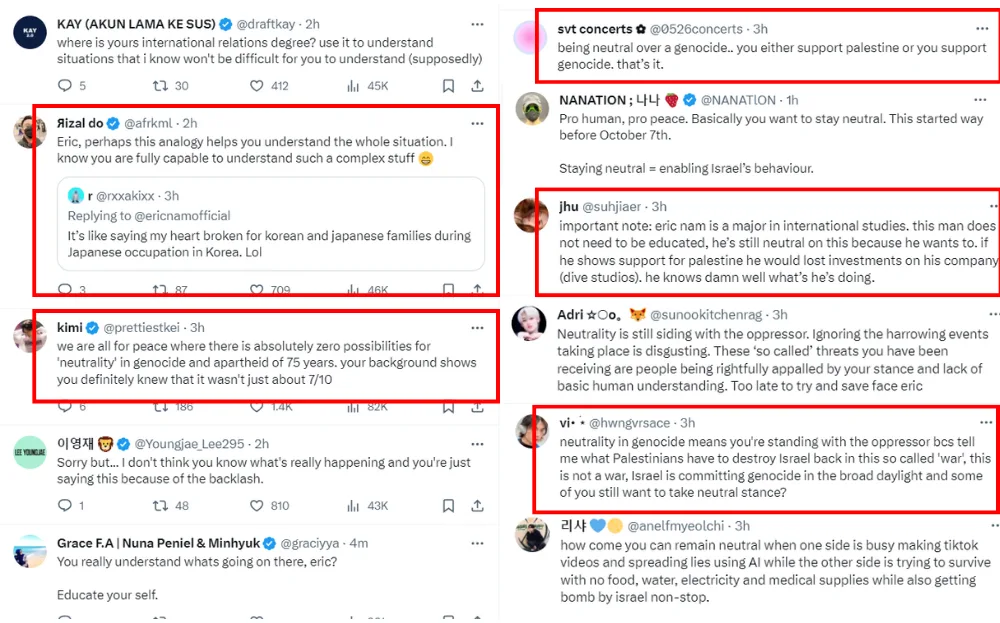This screenshot has height=623, width=1000.
Task: Open more options on kimi's tweet
Action: pyautogui.click(x=478, y=328)
